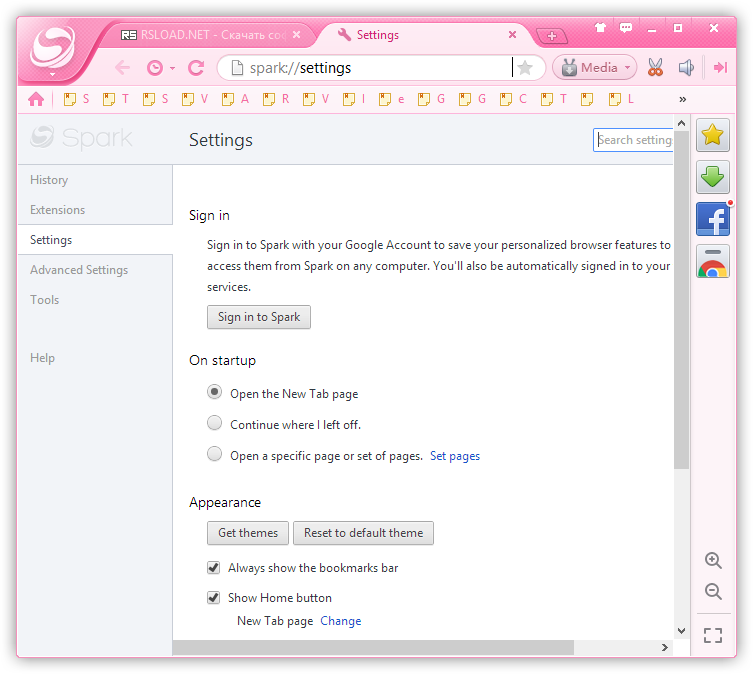Mute sound with the speaker icon
This screenshot has width=753, height=674.
click(686, 68)
